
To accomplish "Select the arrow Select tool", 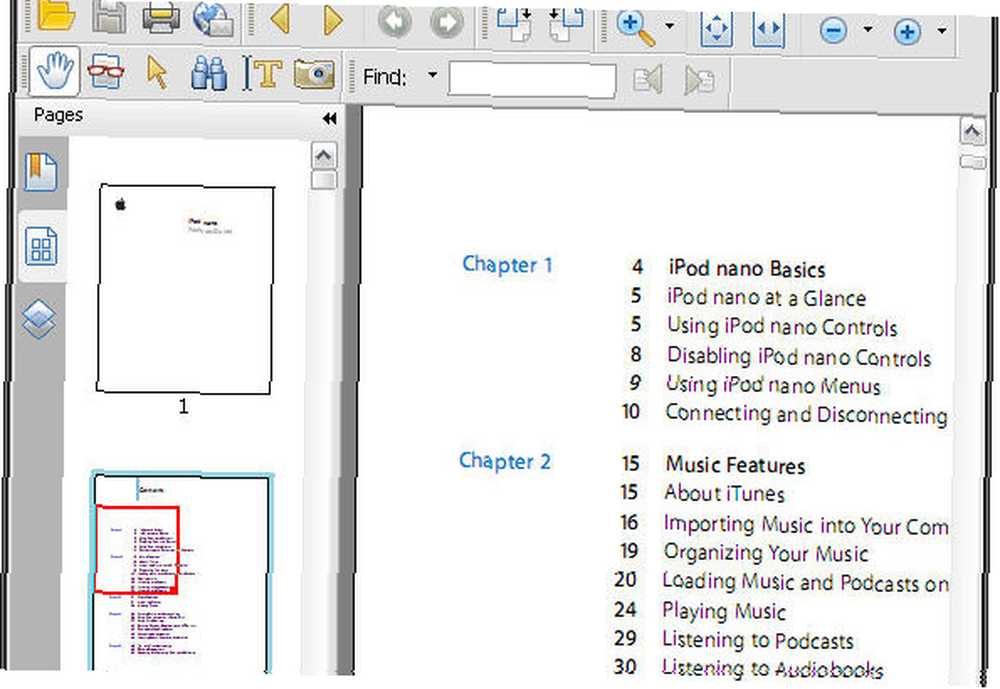I will pos(157,72).
